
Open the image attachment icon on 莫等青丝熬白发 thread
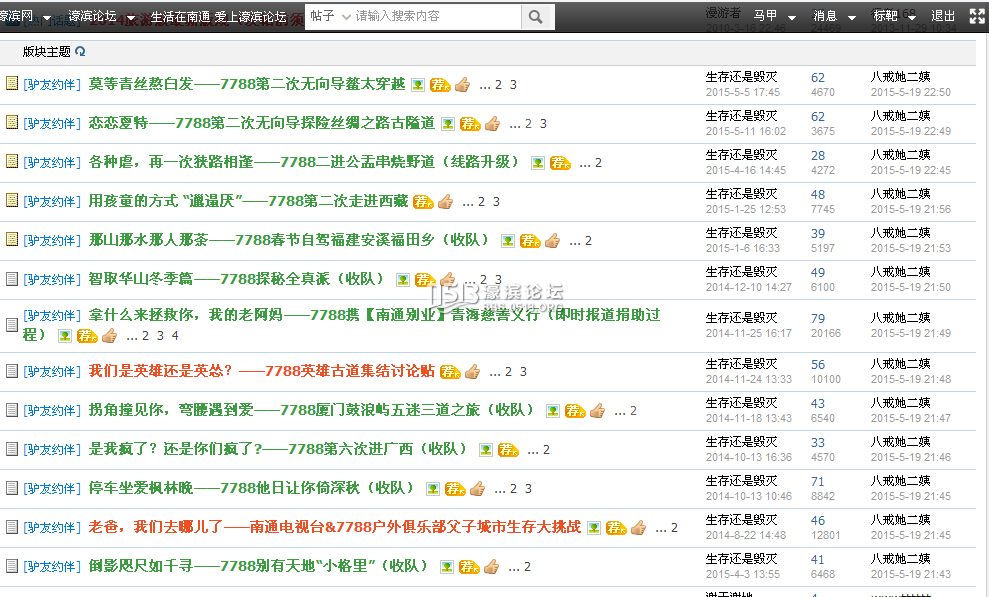click(417, 85)
